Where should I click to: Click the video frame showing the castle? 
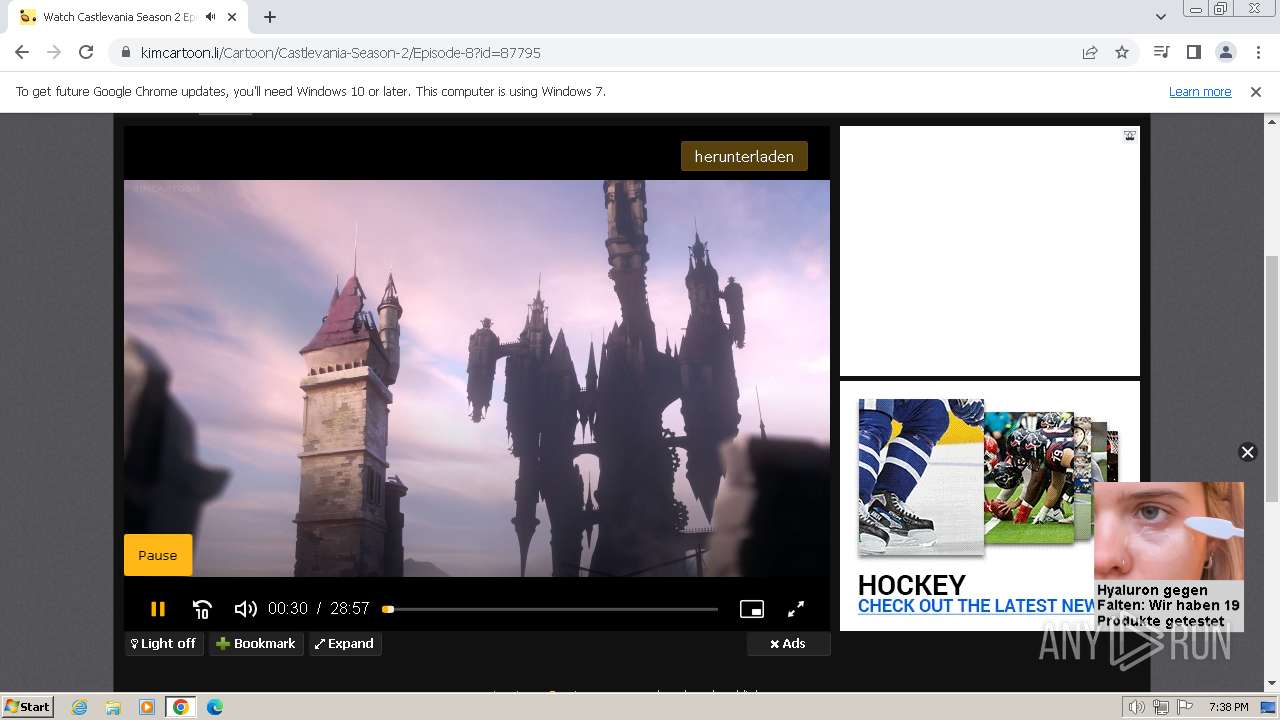click(x=477, y=378)
